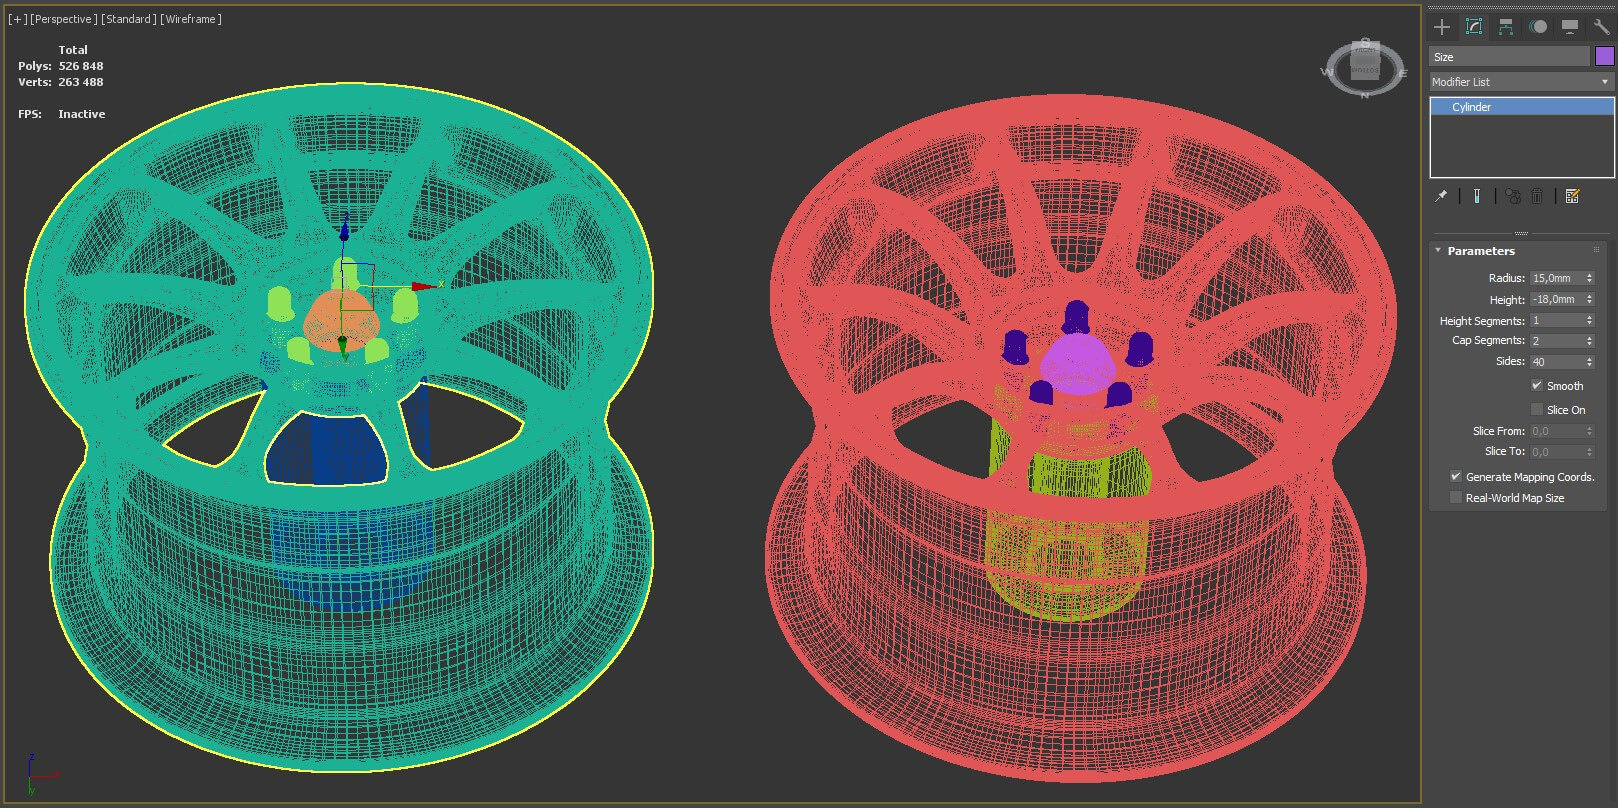Open the Modify command panel tab

click(1473, 27)
